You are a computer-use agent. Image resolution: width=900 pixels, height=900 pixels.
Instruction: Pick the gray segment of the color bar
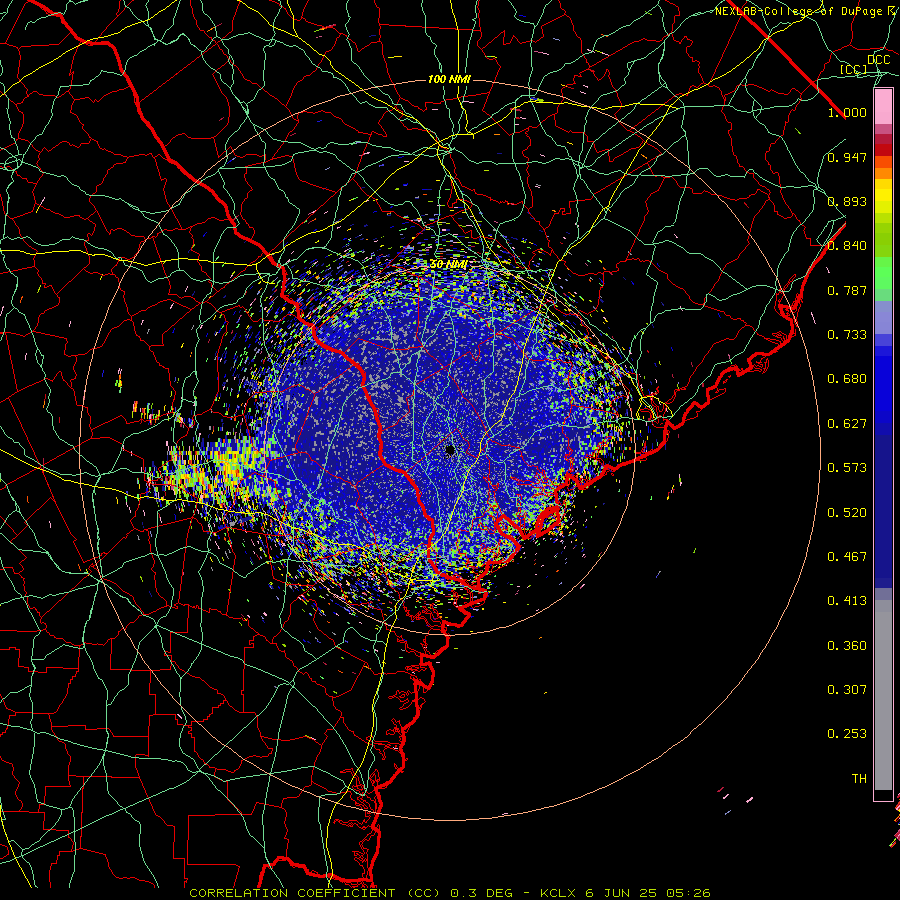coord(883,695)
